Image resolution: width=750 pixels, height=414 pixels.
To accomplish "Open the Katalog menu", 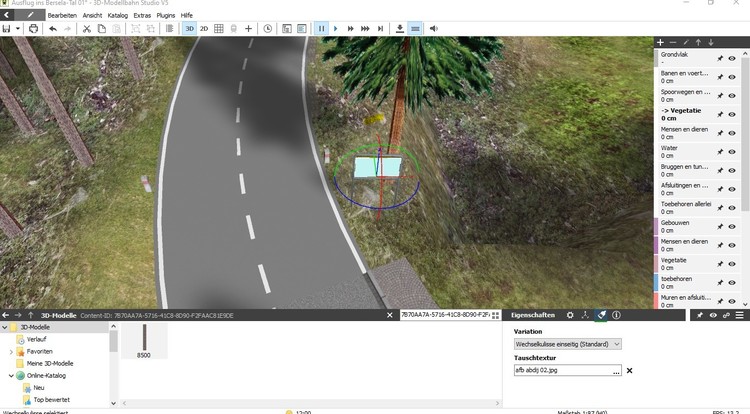I will pyautogui.click(x=117, y=15).
